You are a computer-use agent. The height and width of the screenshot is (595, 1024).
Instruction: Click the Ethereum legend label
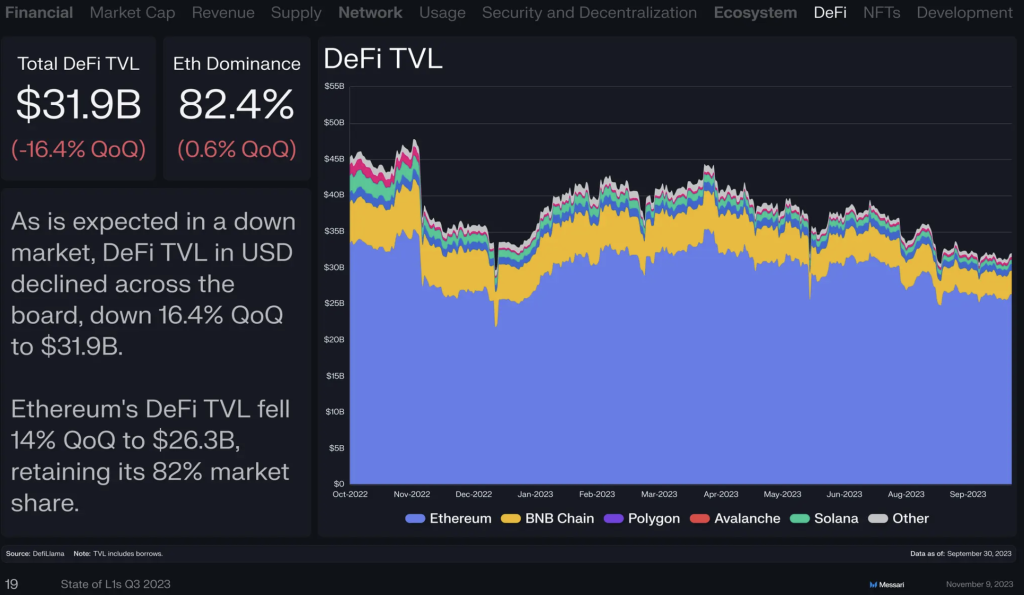coord(460,519)
